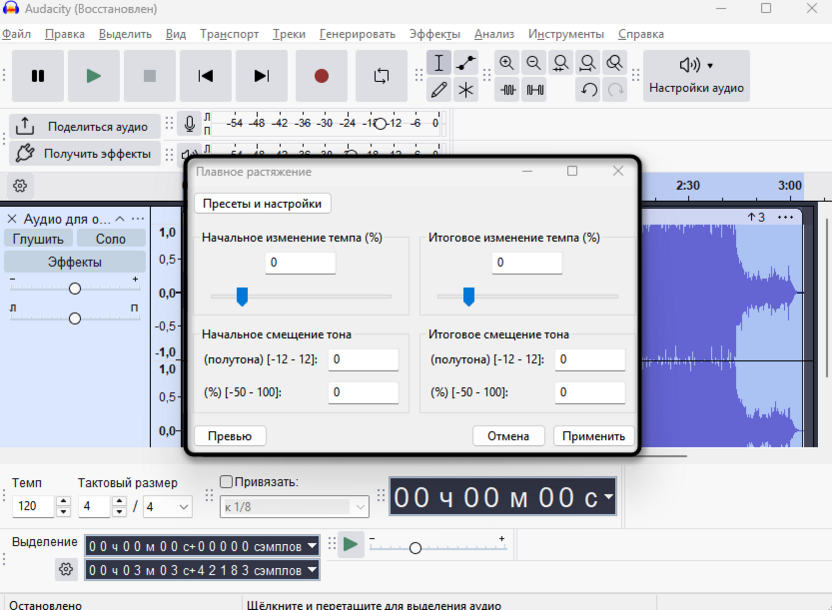Open selection toolbar gear settings
The height and width of the screenshot is (610, 832).
coord(66,570)
